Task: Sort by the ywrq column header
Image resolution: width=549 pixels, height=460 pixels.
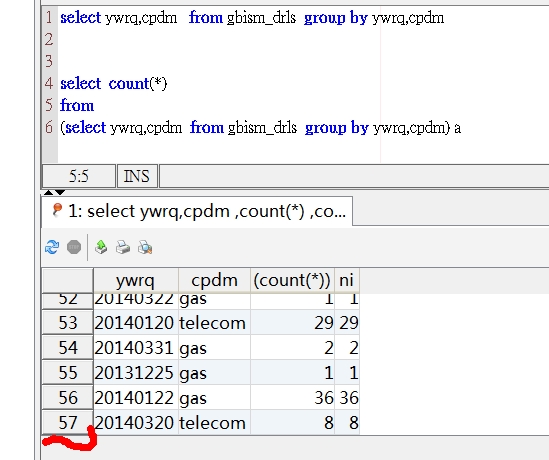Action: click(x=136, y=280)
